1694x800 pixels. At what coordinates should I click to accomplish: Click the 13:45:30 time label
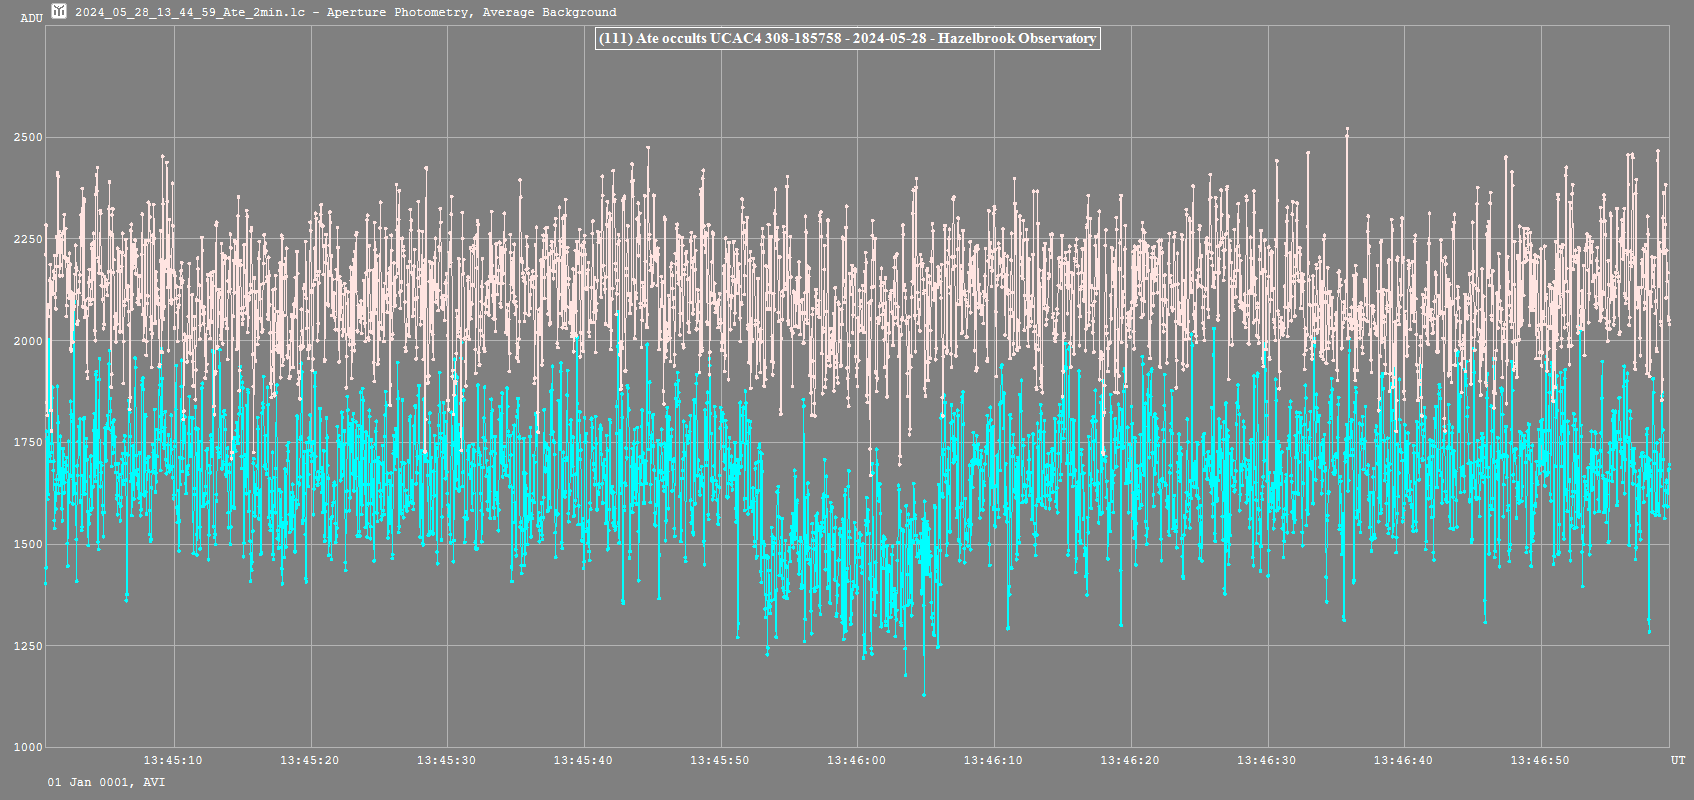pyautogui.click(x=446, y=760)
